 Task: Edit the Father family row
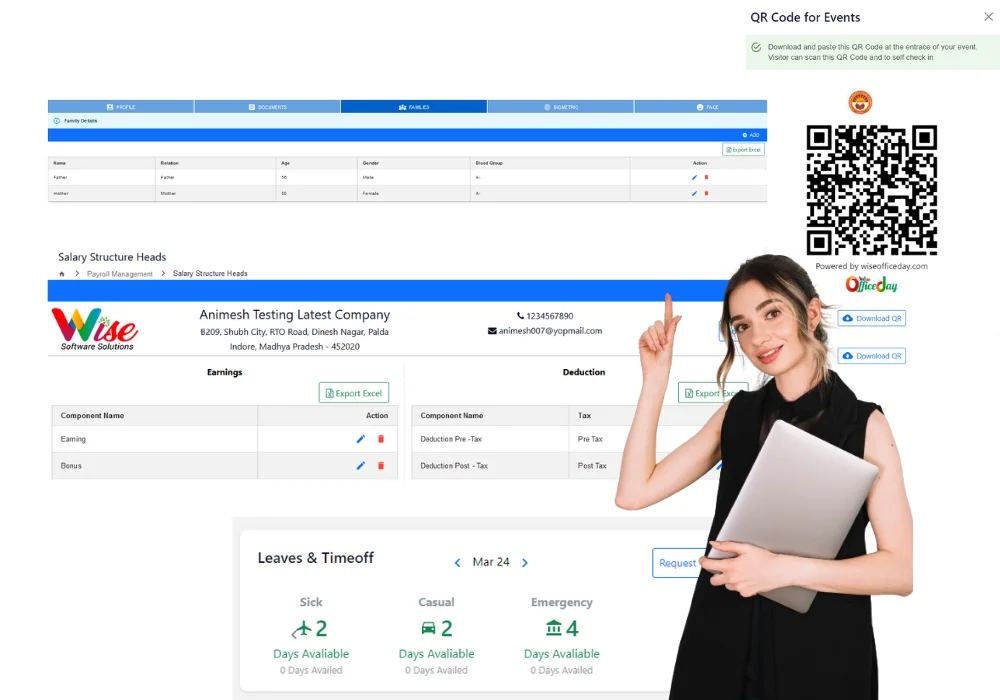point(695,177)
